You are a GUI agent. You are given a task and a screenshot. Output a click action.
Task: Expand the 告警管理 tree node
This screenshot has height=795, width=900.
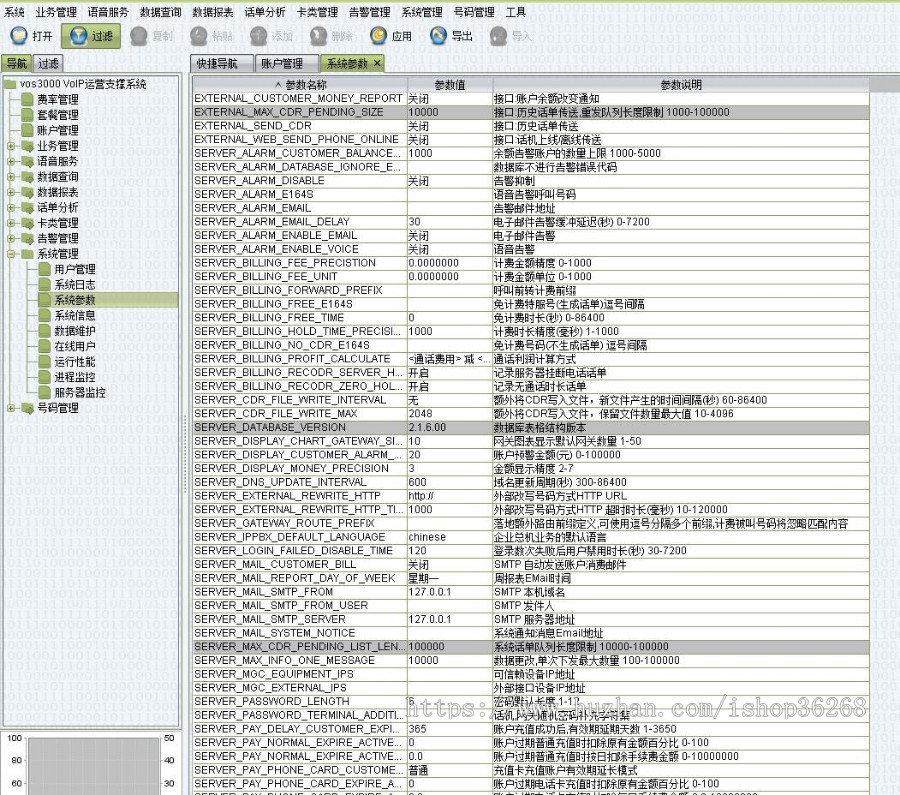[x=11, y=238]
